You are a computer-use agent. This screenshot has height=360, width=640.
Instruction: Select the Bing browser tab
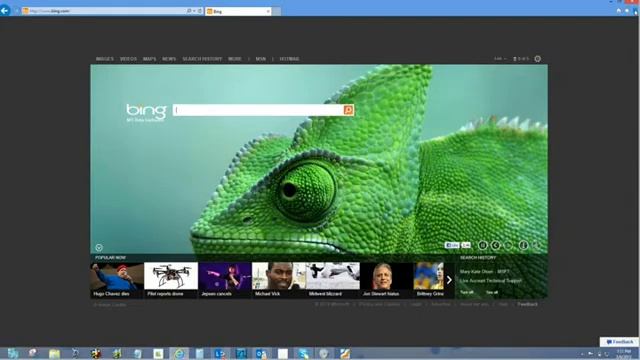pos(238,11)
